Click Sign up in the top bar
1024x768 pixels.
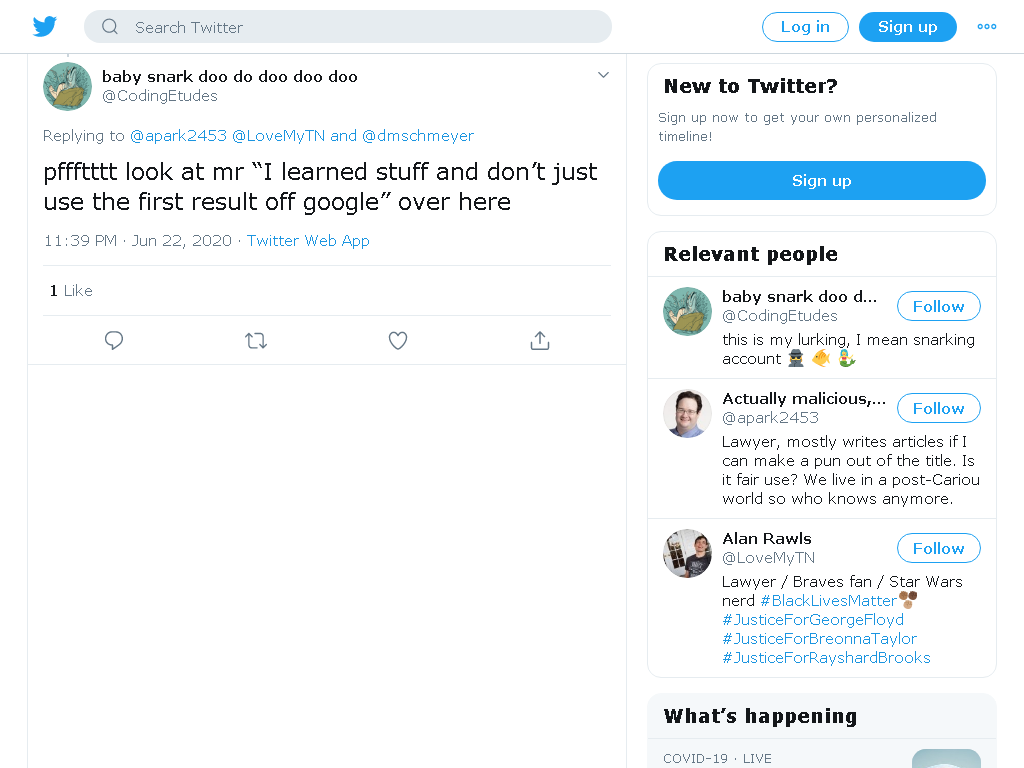click(908, 27)
